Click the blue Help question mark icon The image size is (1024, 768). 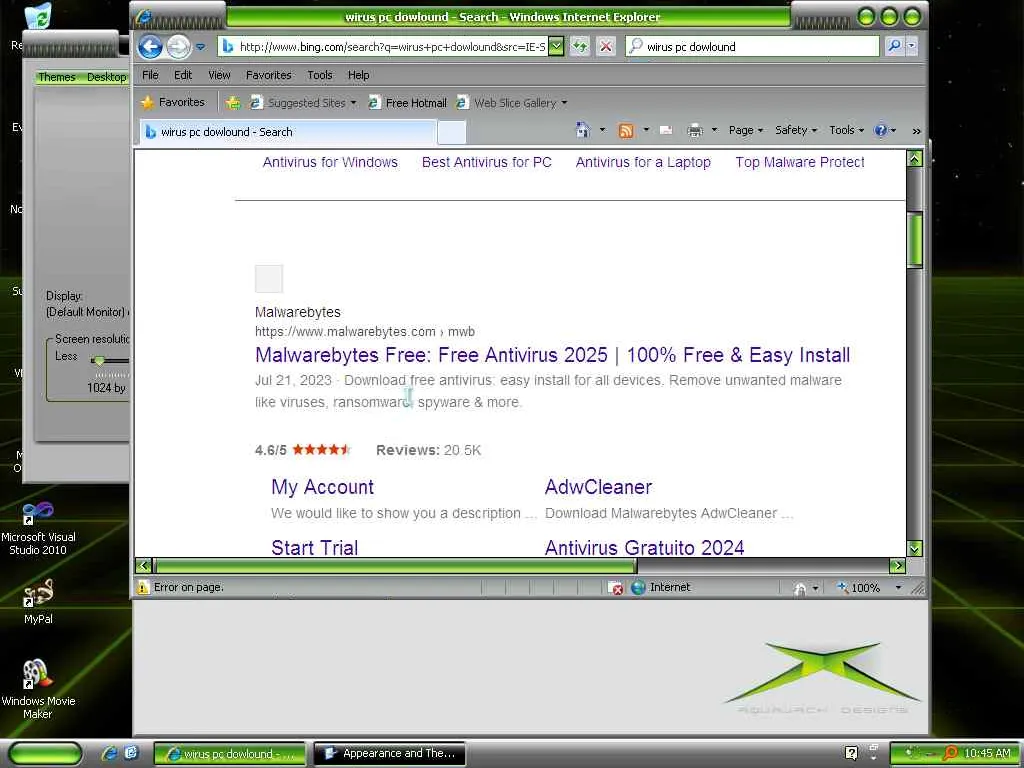pyautogui.click(x=880, y=130)
